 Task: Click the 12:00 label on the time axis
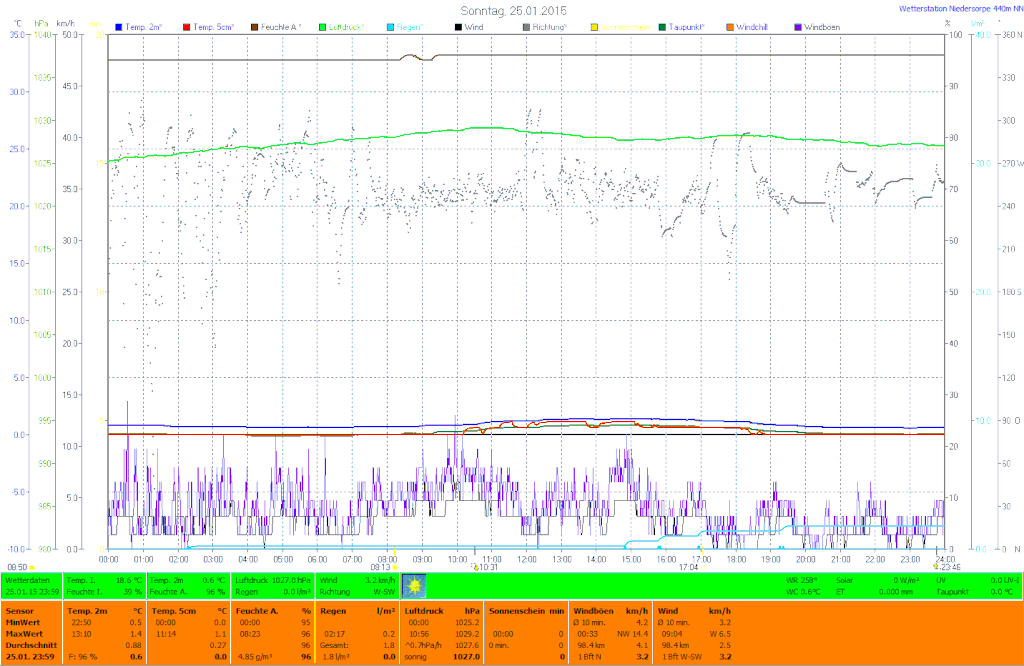[x=526, y=558]
